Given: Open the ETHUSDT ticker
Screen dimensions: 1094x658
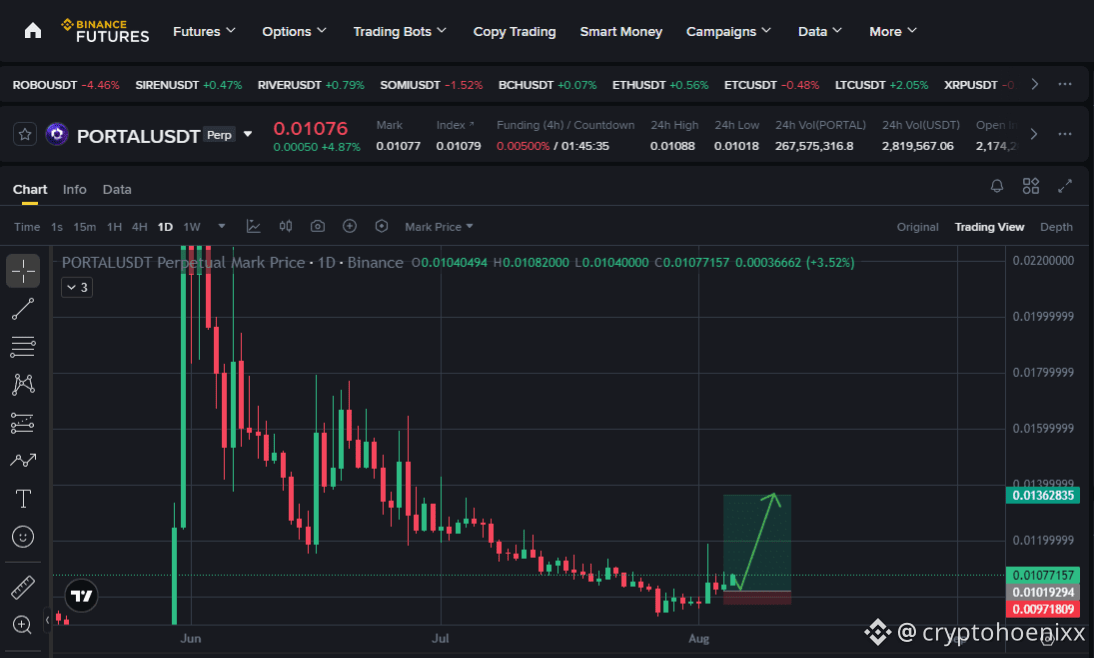Looking at the screenshot, I should pos(660,84).
